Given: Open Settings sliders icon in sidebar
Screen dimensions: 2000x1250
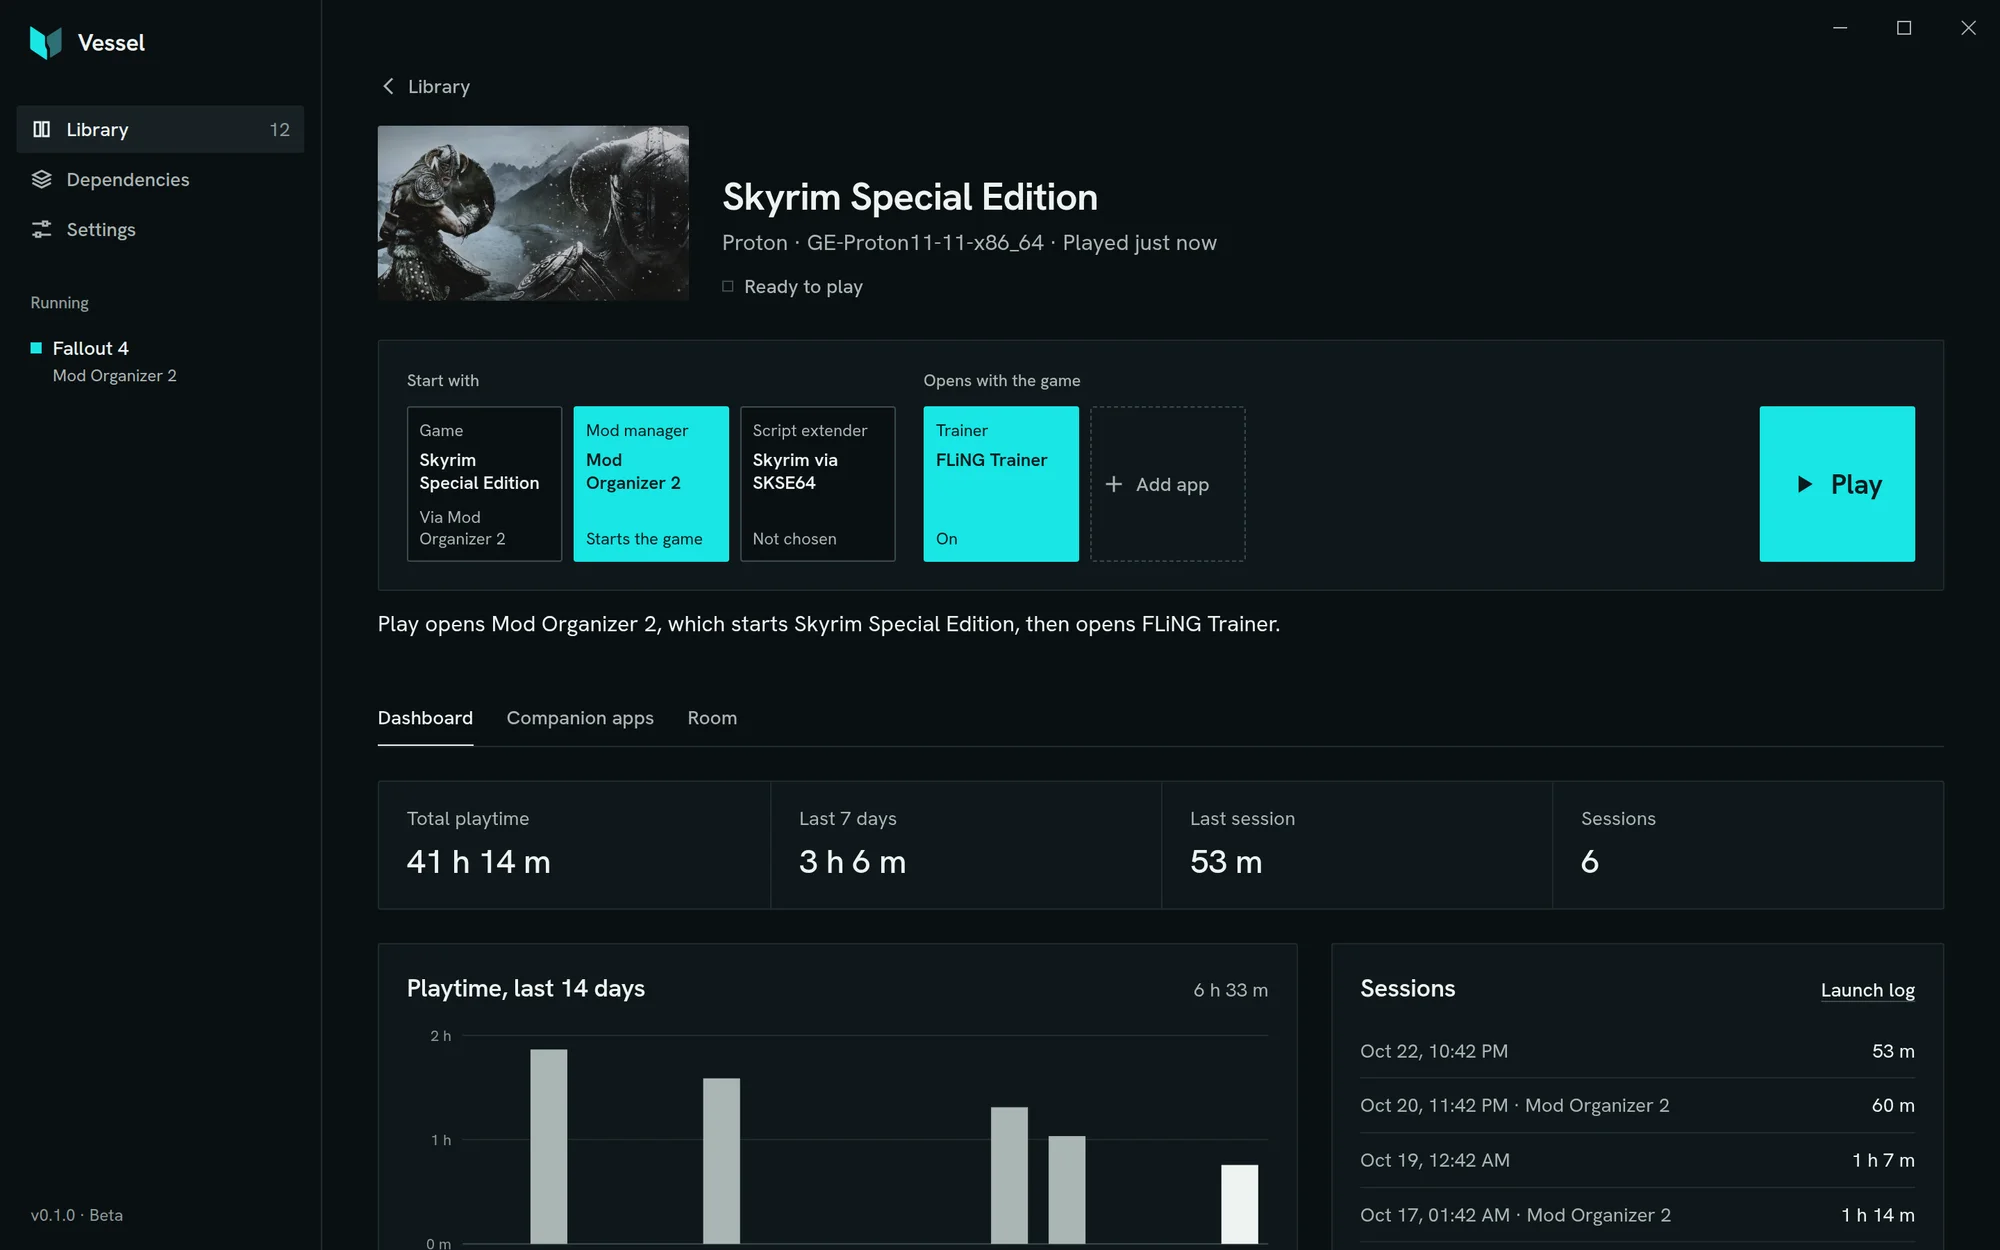Looking at the screenshot, I should (41, 229).
